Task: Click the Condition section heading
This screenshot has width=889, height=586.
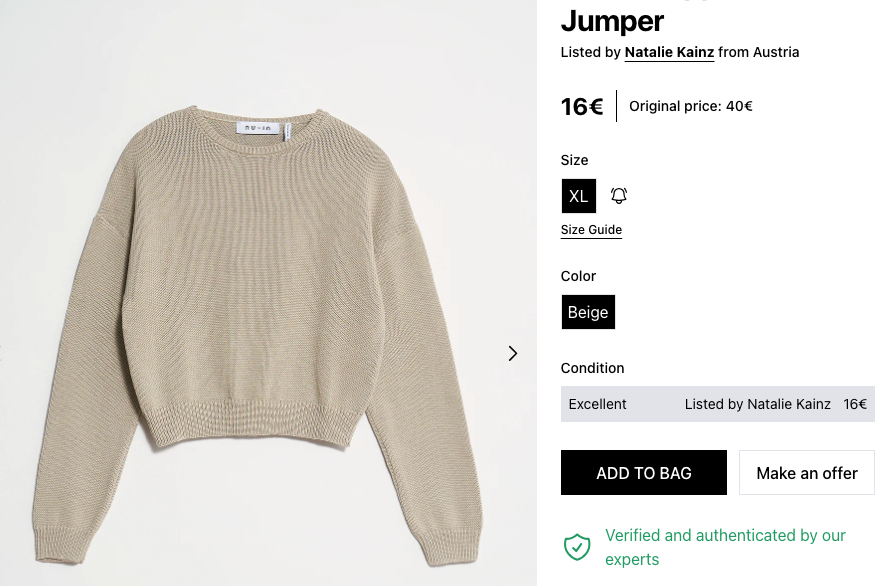Action: [x=593, y=368]
